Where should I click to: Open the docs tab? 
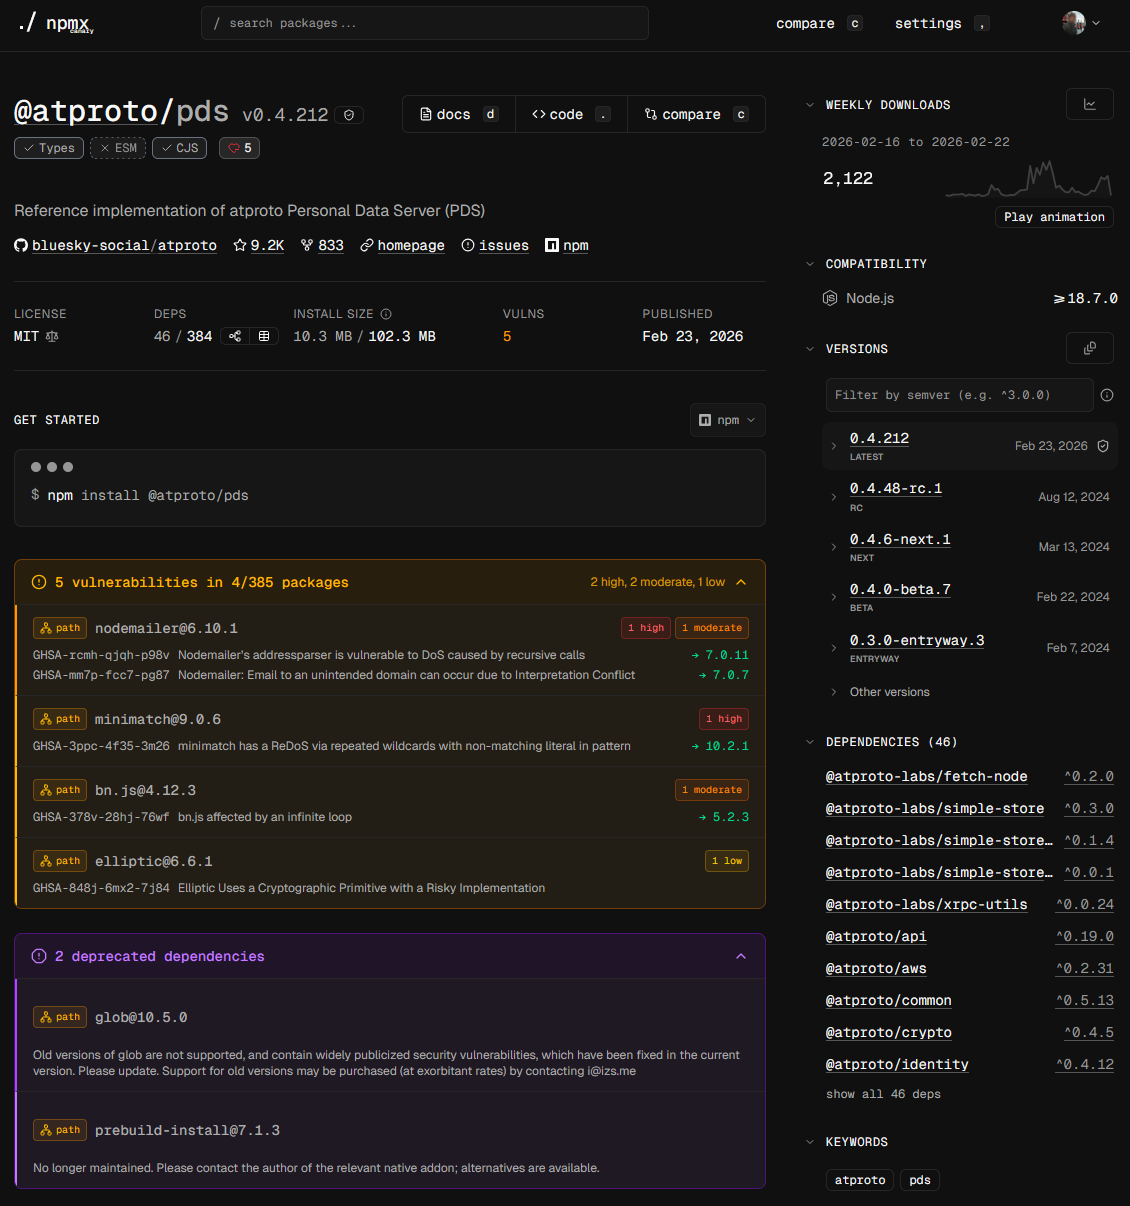(x=458, y=114)
